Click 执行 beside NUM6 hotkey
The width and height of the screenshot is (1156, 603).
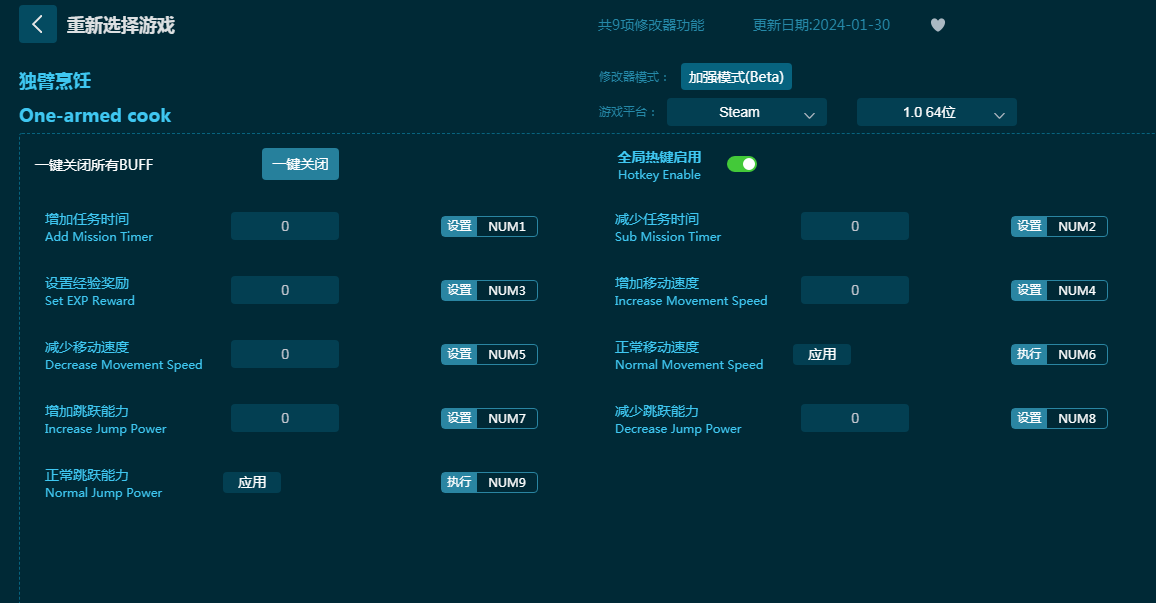pyautogui.click(x=1029, y=355)
